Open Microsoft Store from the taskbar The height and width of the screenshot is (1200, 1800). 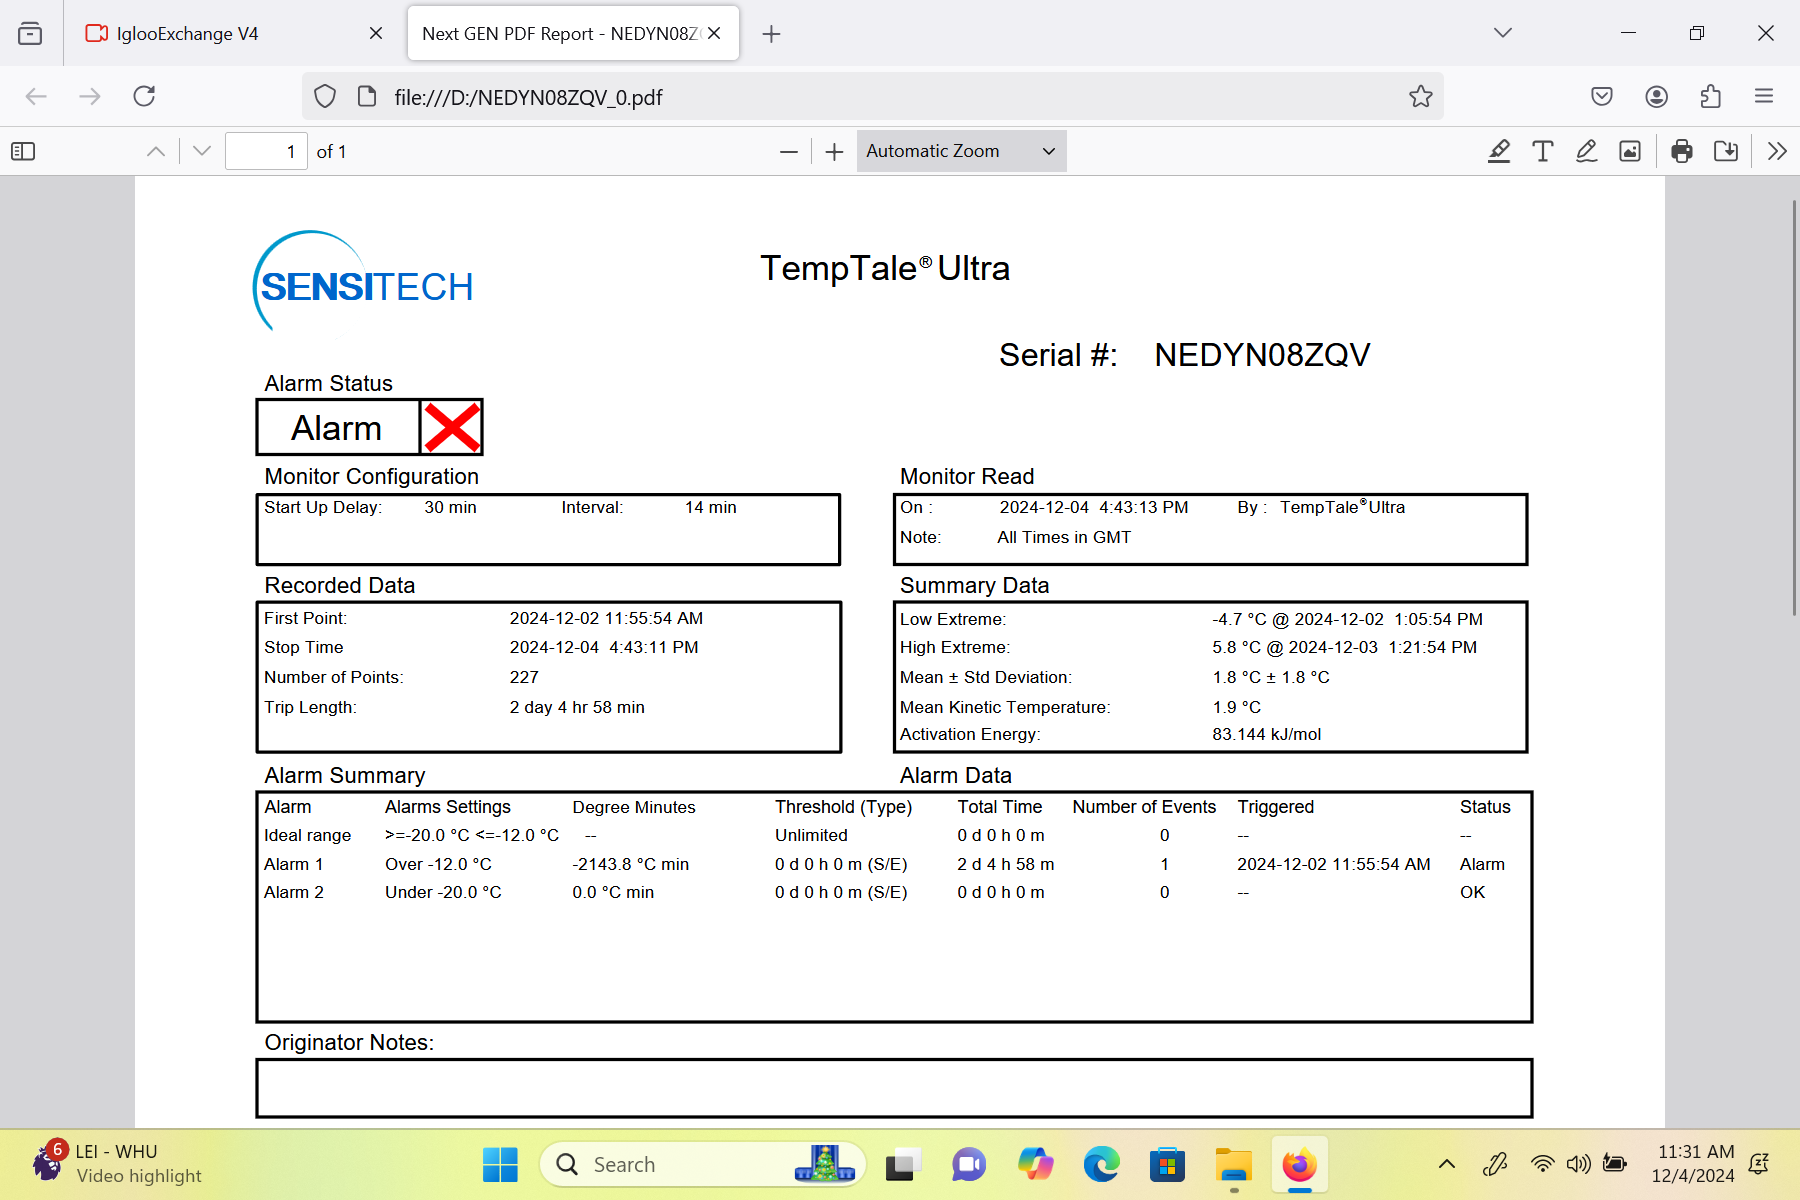pyautogui.click(x=1167, y=1164)
